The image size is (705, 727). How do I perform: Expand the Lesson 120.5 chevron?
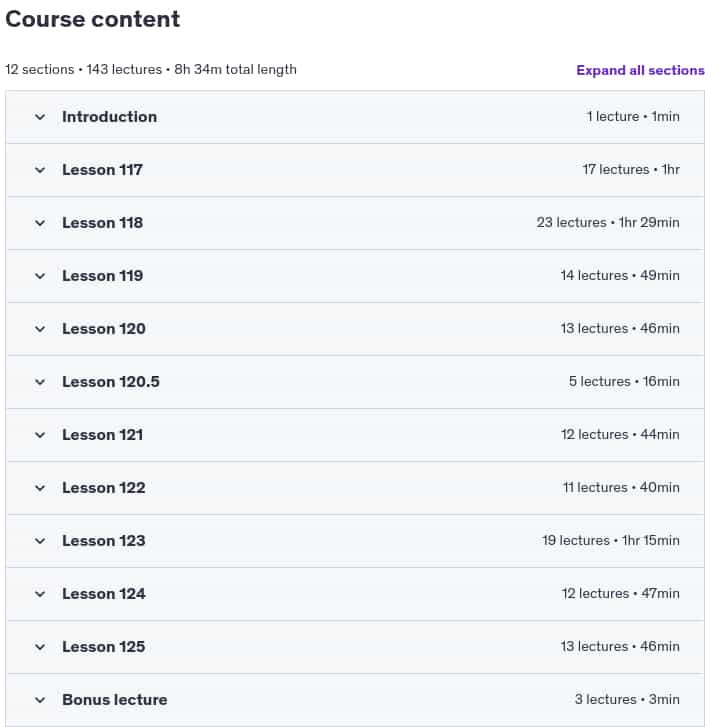[x=40, y=382]
